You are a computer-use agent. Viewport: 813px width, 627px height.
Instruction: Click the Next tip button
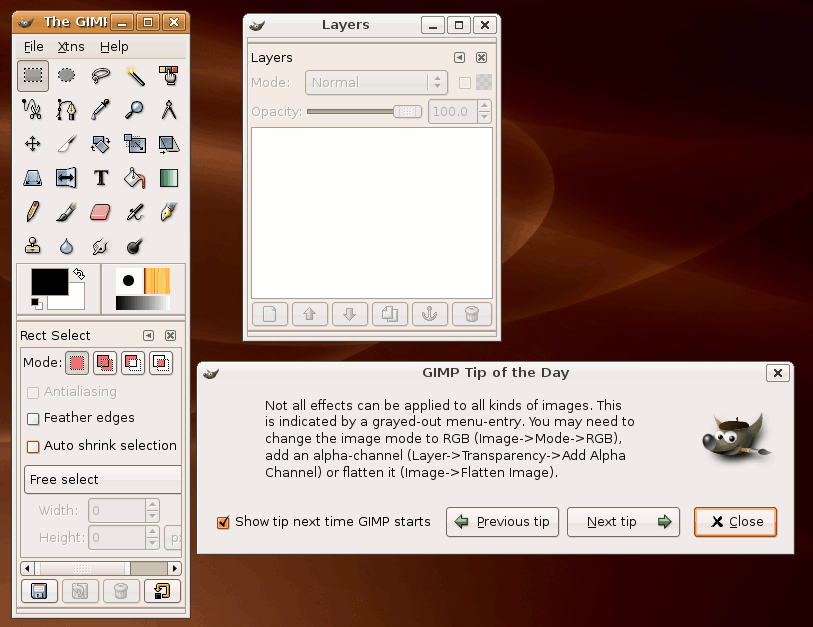pyautogui.click(x=623, y=522)
